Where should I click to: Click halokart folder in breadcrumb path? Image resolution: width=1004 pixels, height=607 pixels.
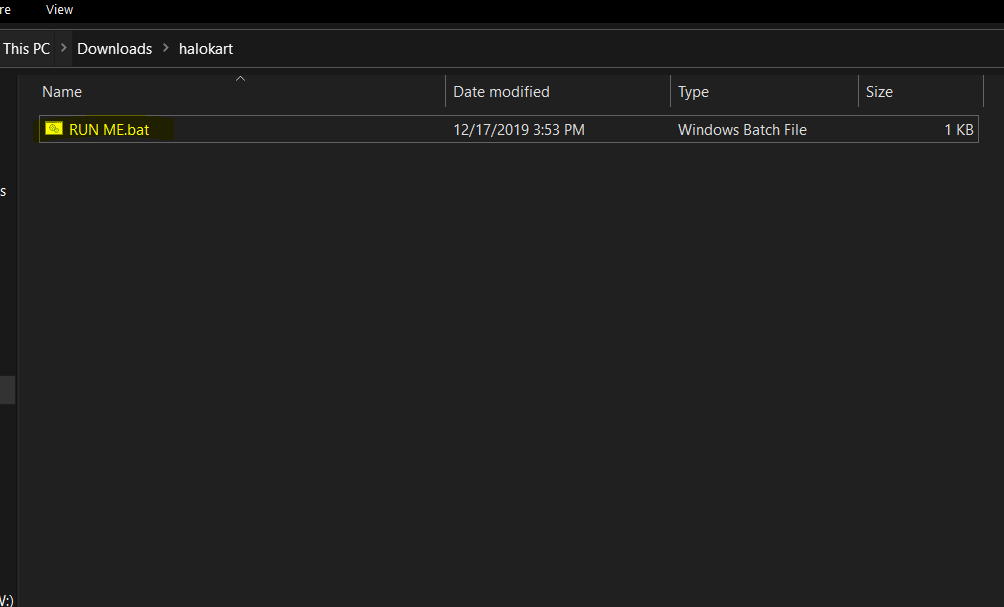click(x=206, y=48)
